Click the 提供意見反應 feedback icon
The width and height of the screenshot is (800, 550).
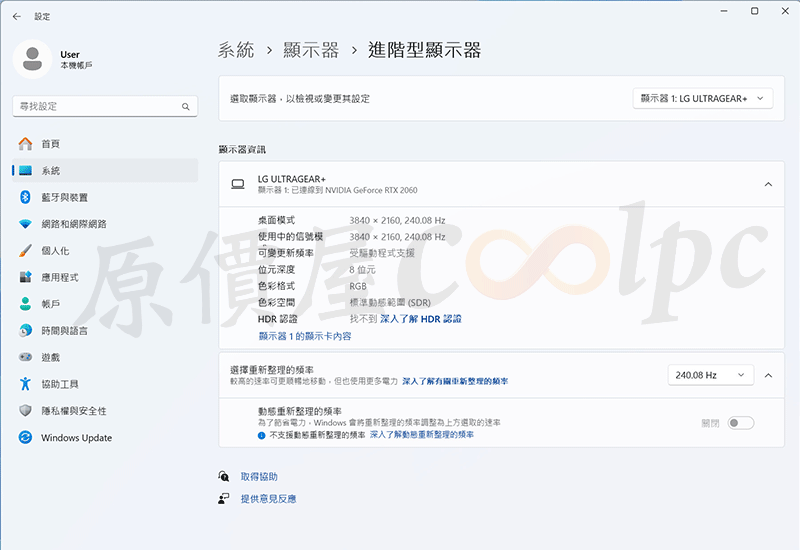coord(223,498)
